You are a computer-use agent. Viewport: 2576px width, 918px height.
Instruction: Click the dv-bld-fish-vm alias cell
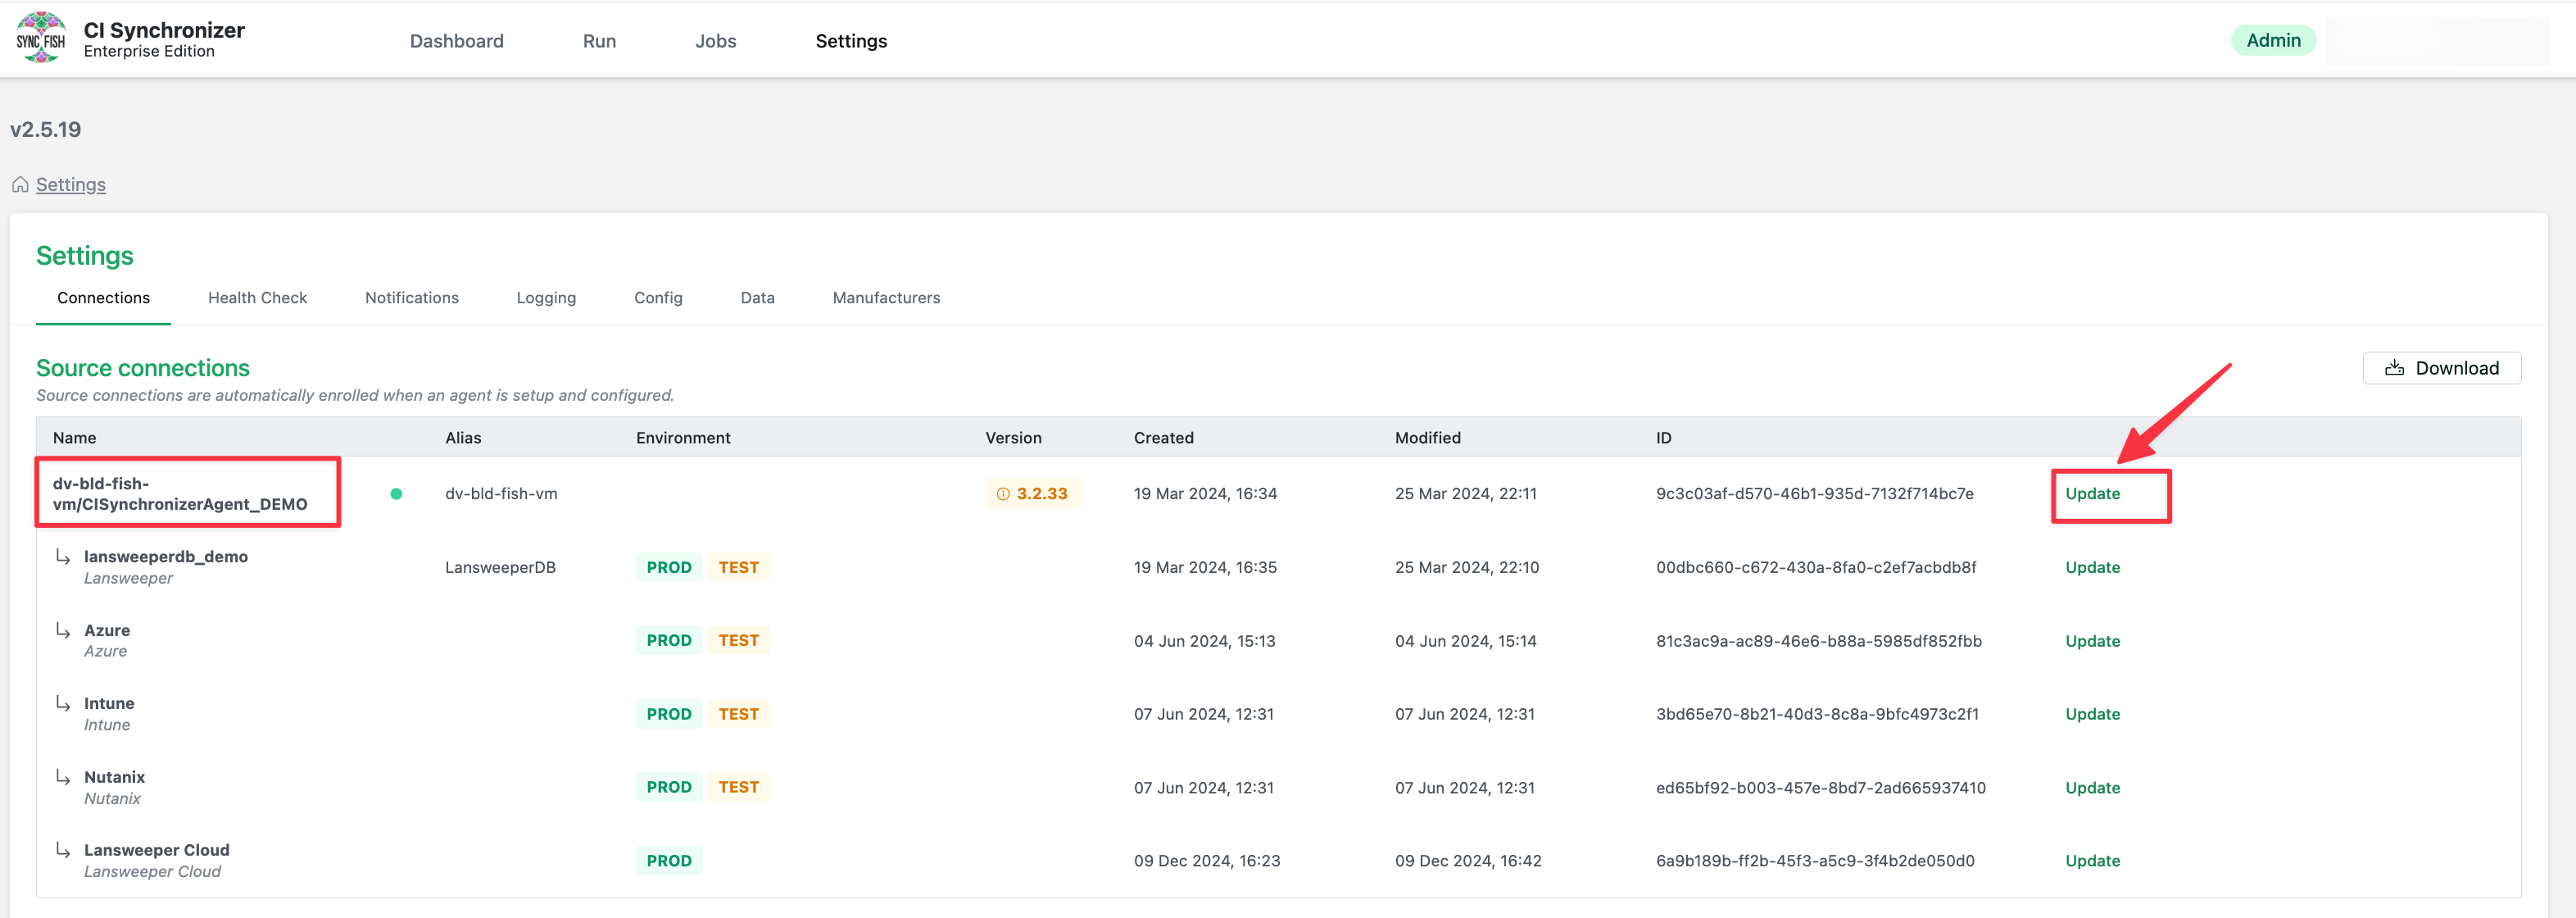(x=501, y=494)
